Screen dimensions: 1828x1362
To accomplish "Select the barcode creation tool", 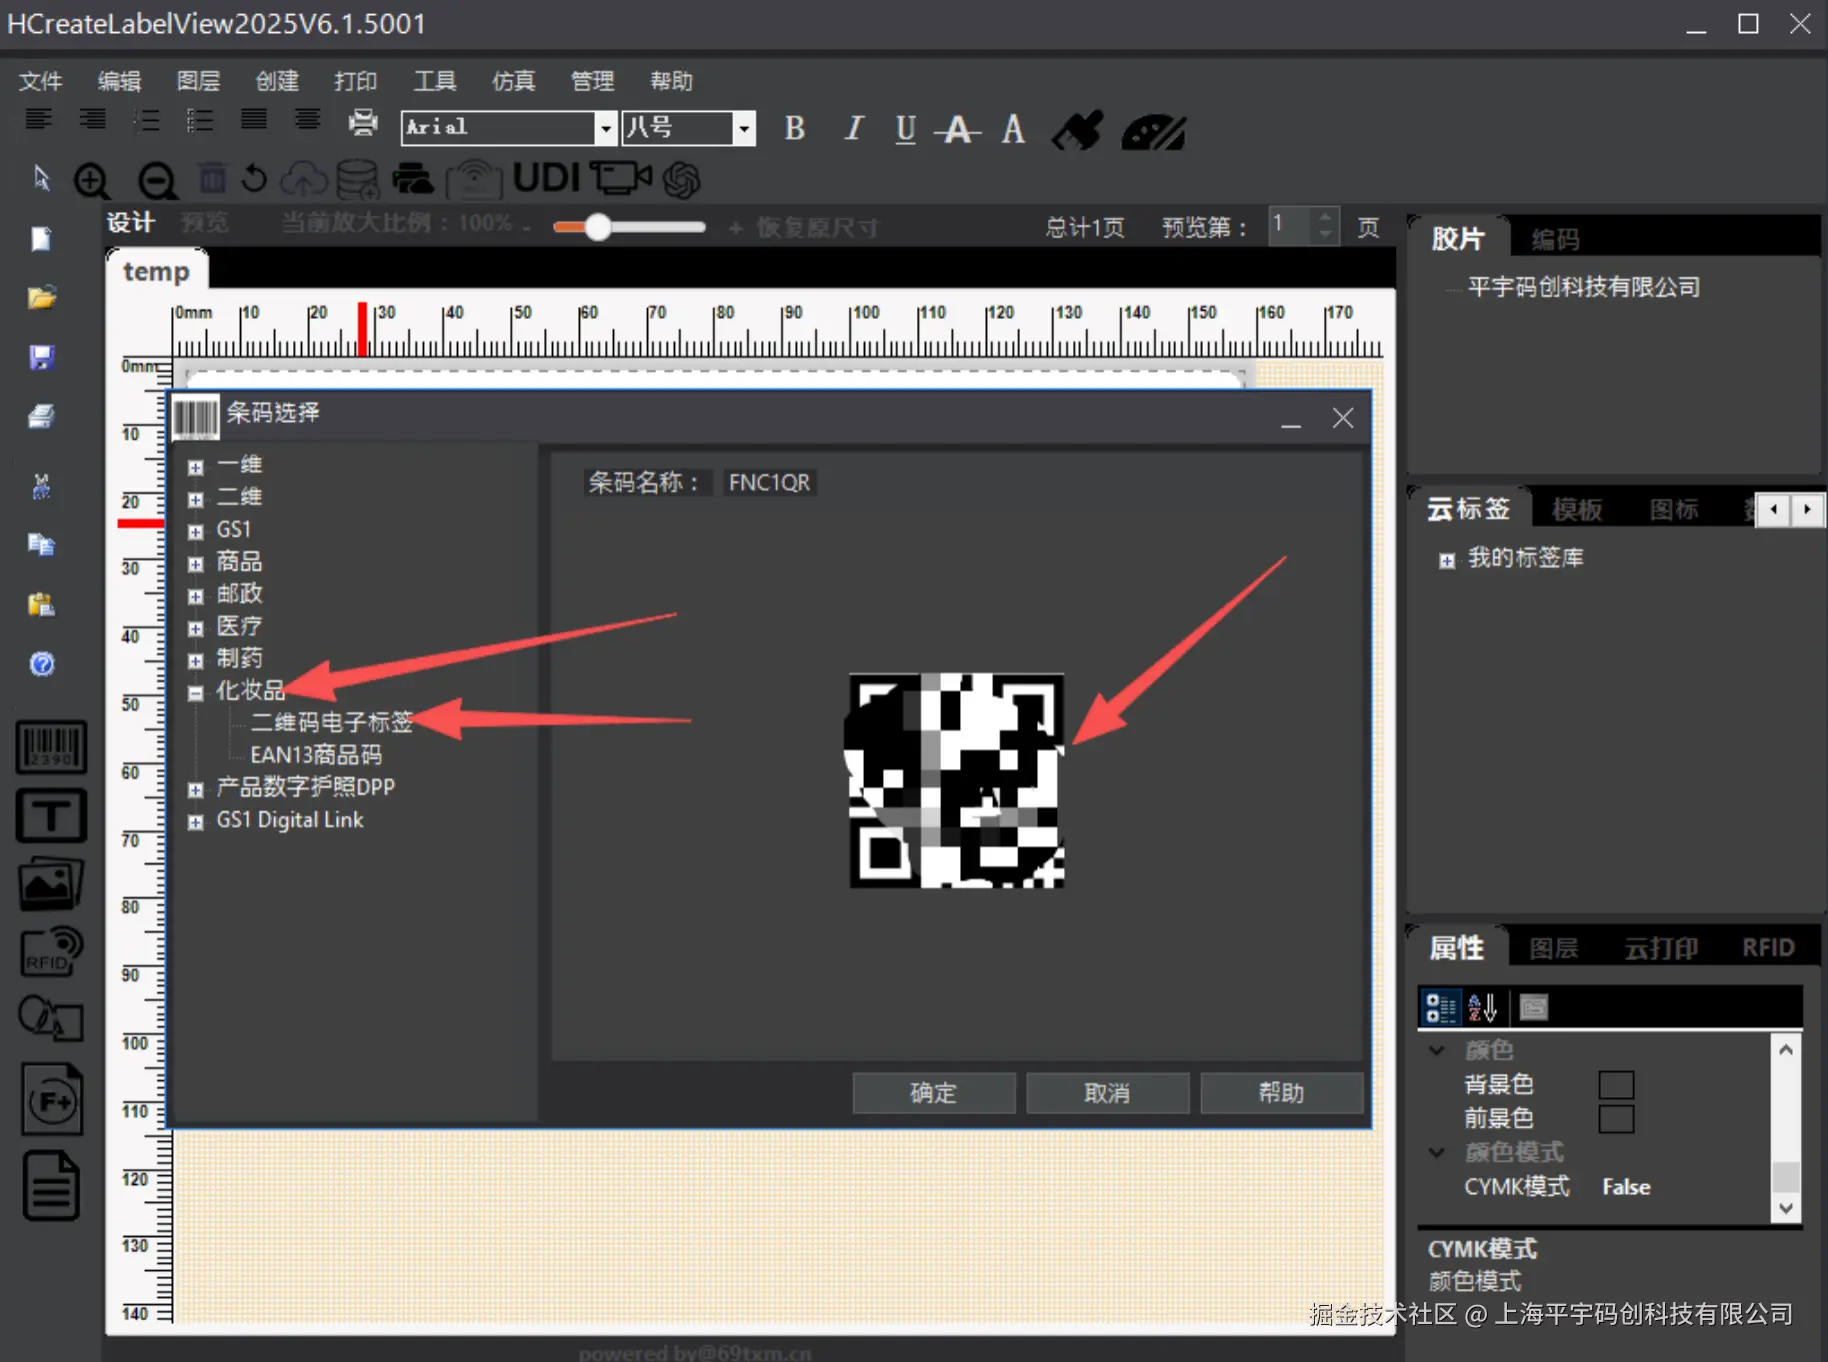I will point(51,747).
